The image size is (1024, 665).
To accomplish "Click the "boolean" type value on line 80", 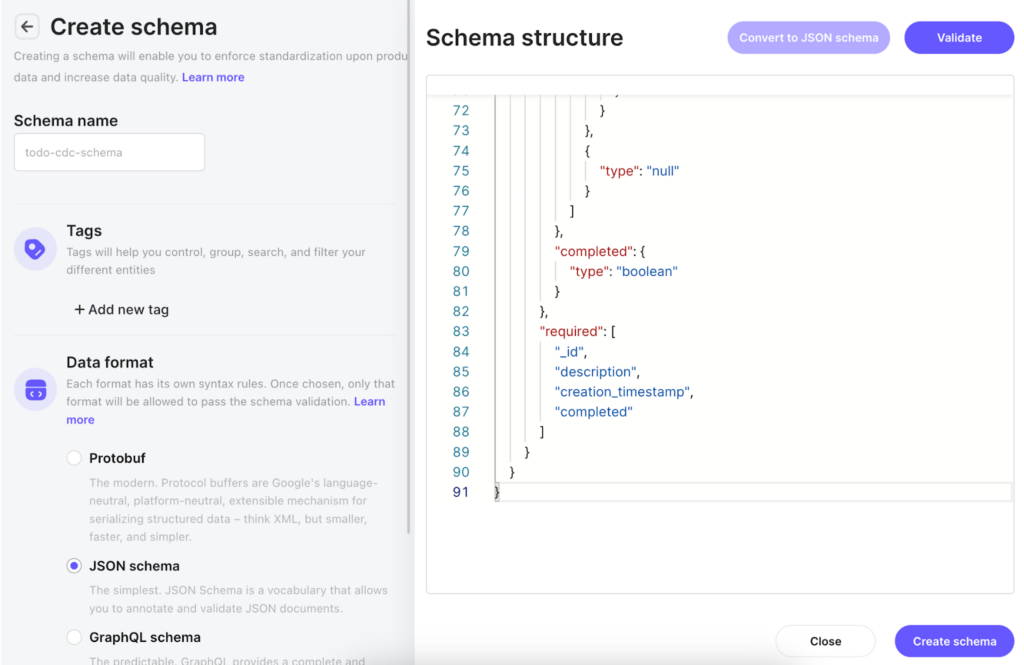I will tap(646, 271).
